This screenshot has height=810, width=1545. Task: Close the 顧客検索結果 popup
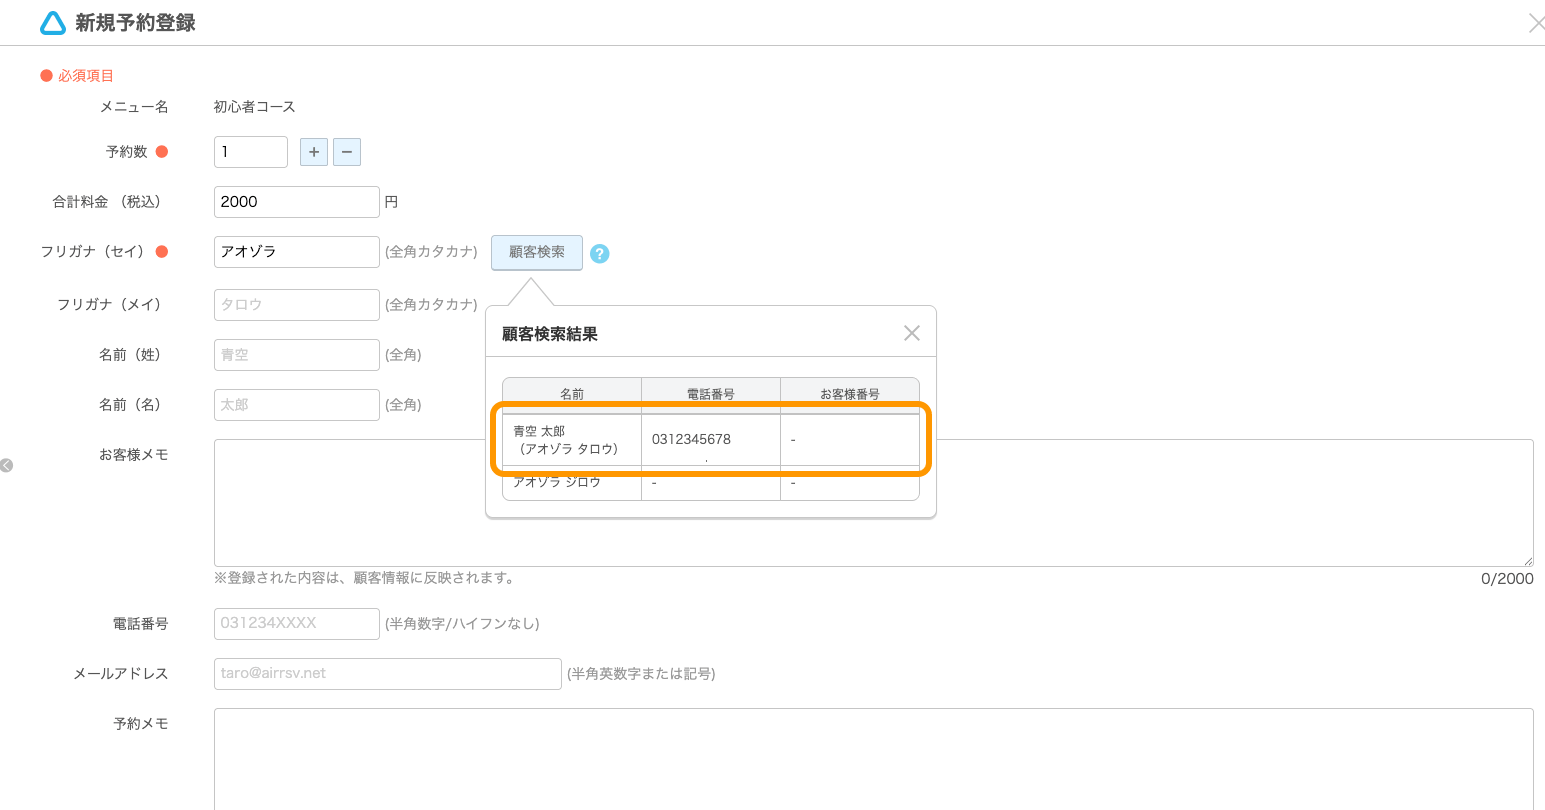911,332
